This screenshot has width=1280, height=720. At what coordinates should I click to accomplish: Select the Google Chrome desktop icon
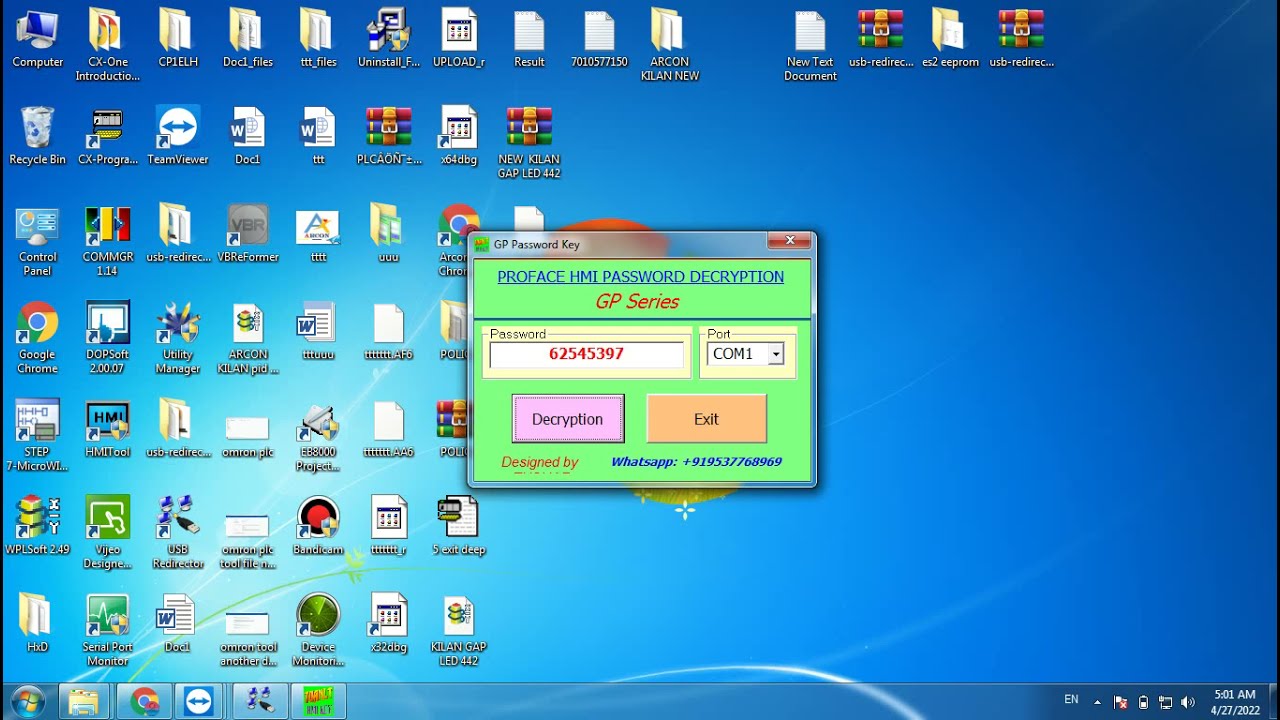pos(38,338)
